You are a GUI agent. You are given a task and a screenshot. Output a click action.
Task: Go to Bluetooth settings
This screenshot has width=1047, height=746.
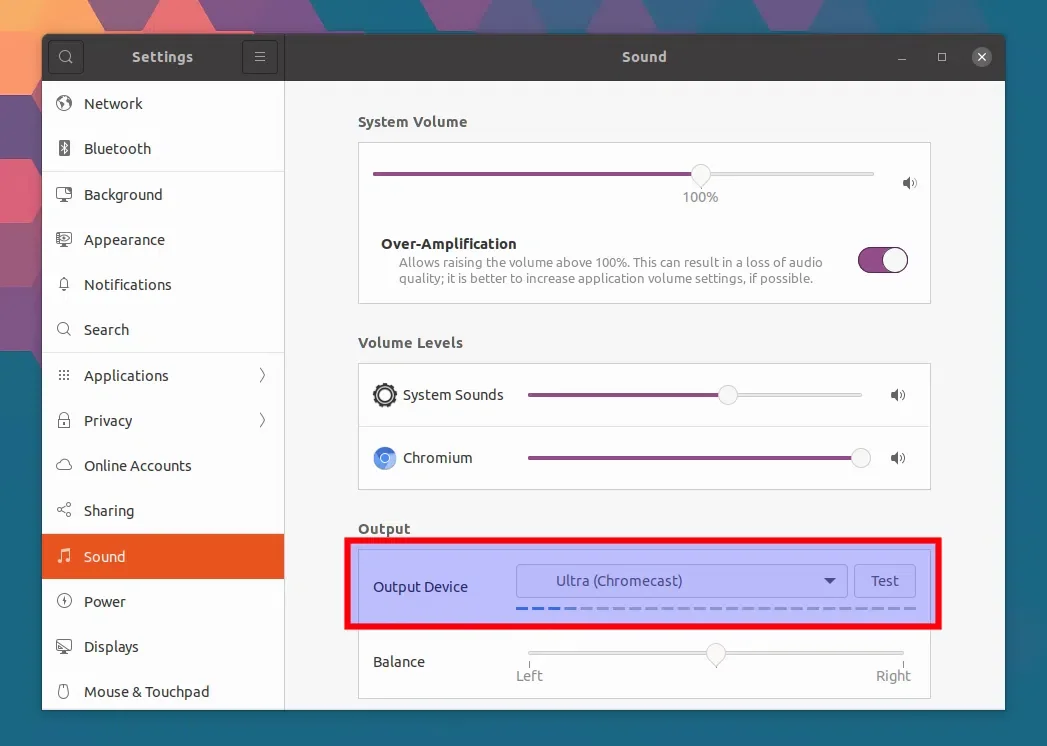pos(163,148)
